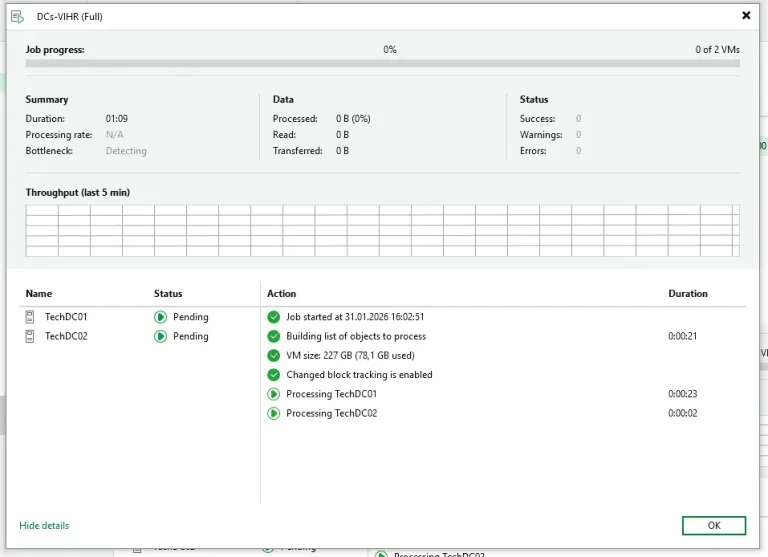Screen dimensions: 768x557
Task: Click the Job progress bar
Action: click(x=383, y=63)
